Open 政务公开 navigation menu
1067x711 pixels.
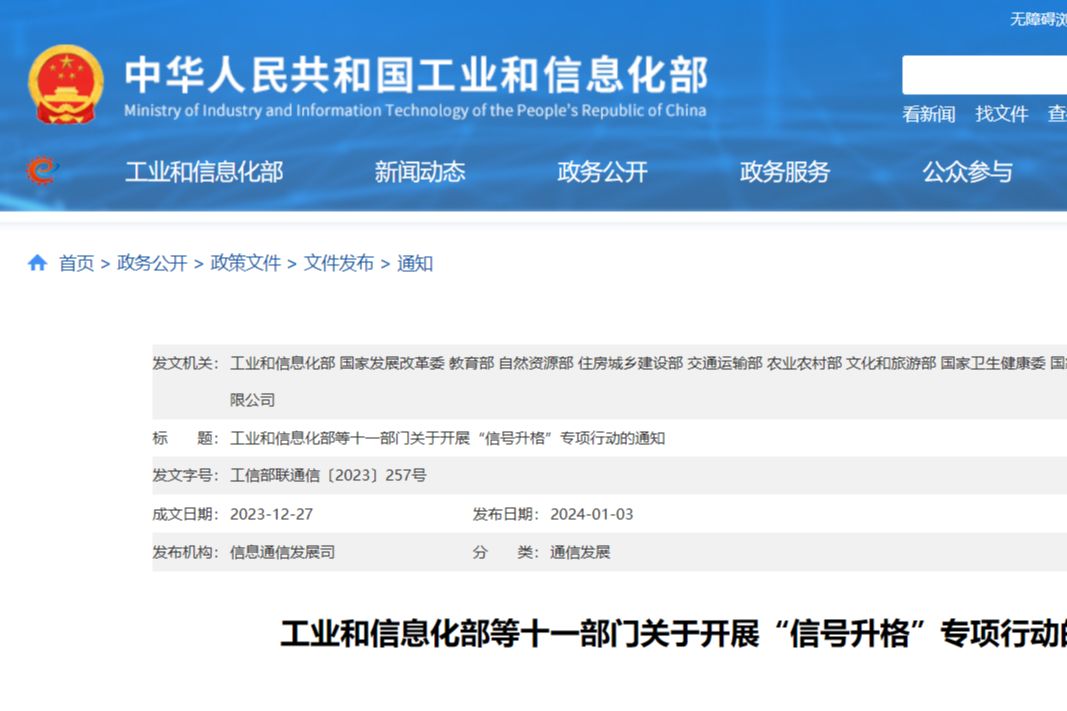point(602,172)
